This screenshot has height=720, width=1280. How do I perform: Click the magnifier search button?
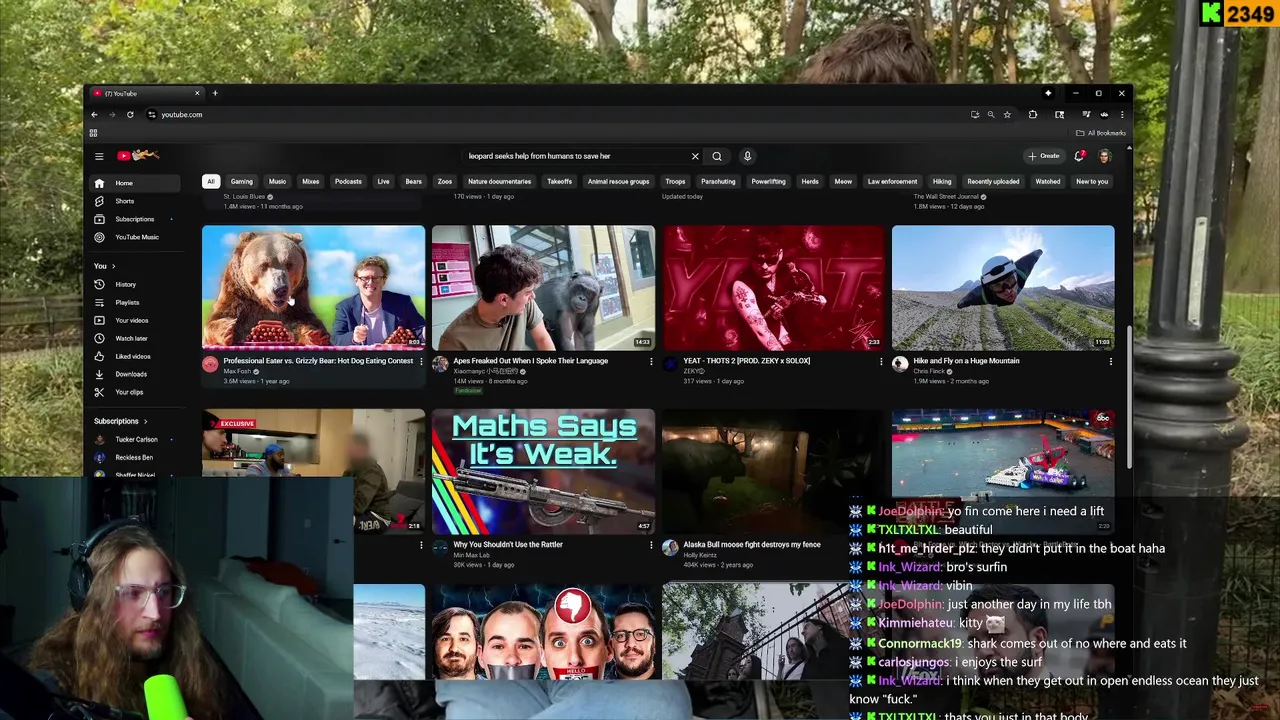[x=717, y=156]
